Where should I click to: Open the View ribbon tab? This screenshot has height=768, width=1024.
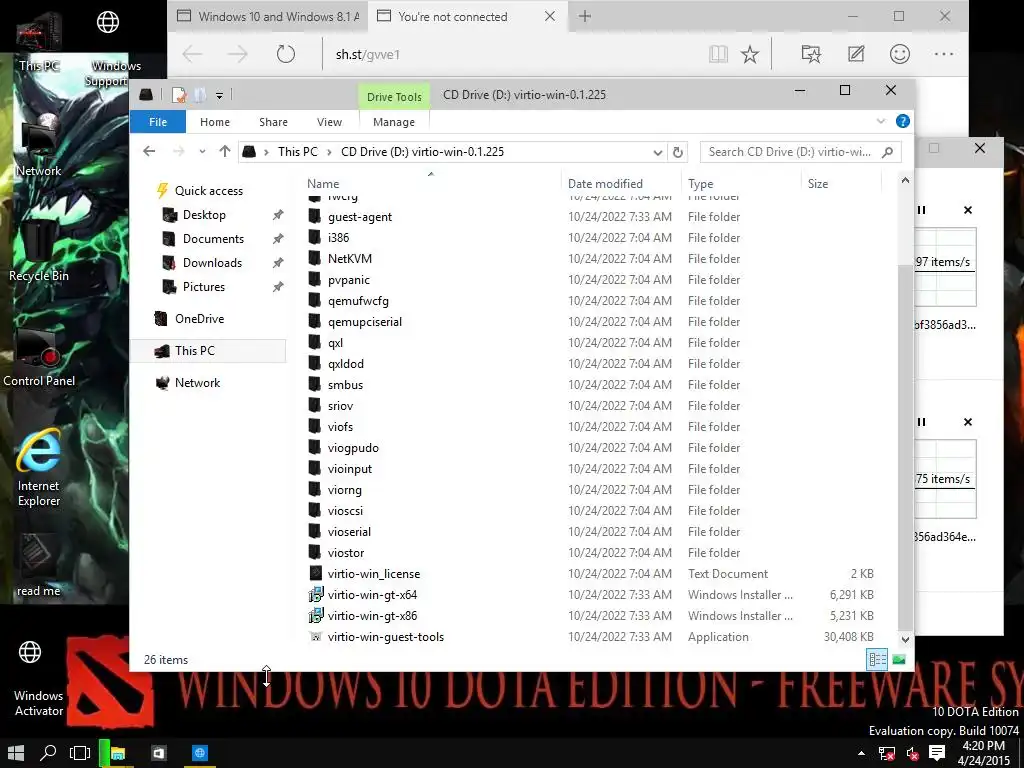(x=329, y=122)
